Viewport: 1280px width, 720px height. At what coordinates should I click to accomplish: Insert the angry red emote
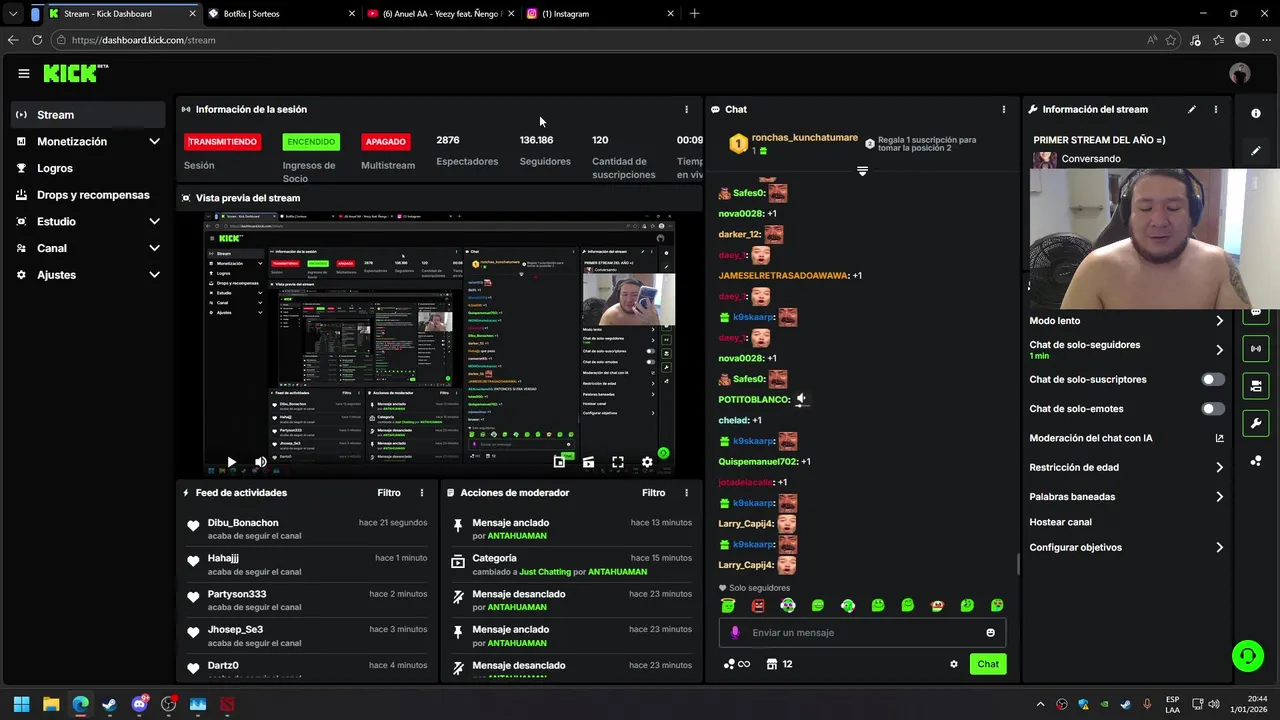pos(758,605)
